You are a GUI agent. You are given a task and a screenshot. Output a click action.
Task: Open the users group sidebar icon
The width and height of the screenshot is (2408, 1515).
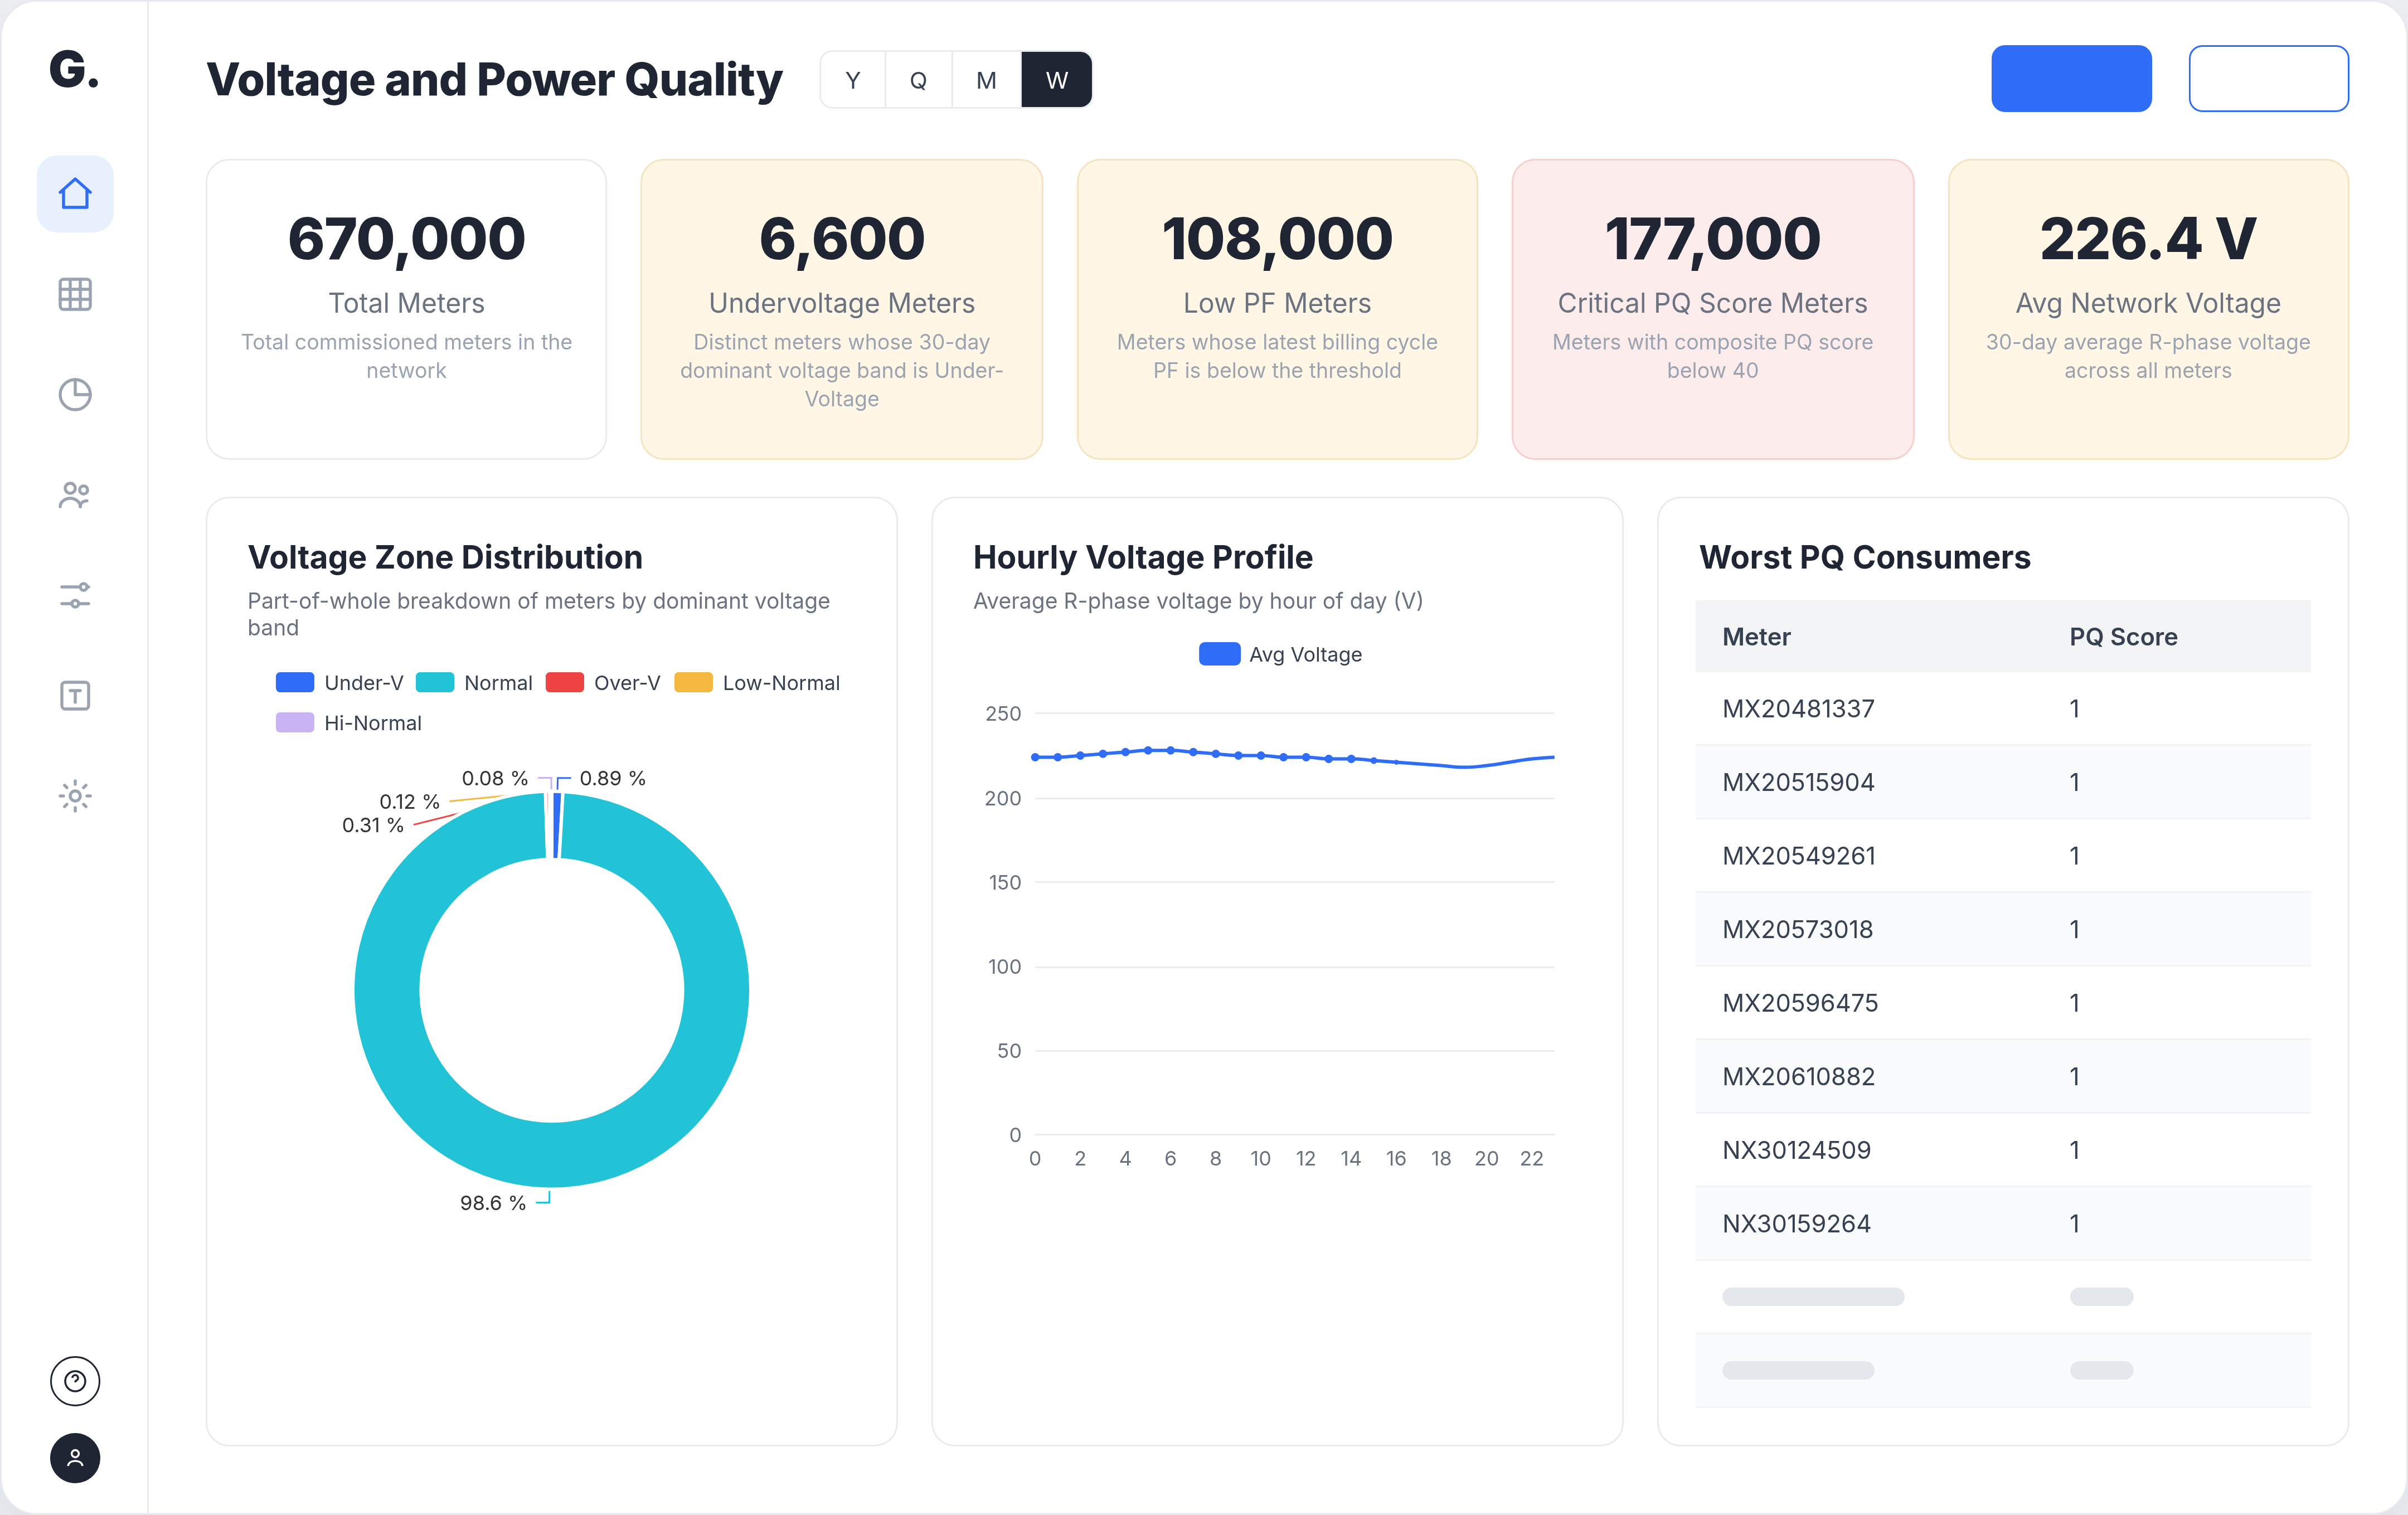(75, 495)
